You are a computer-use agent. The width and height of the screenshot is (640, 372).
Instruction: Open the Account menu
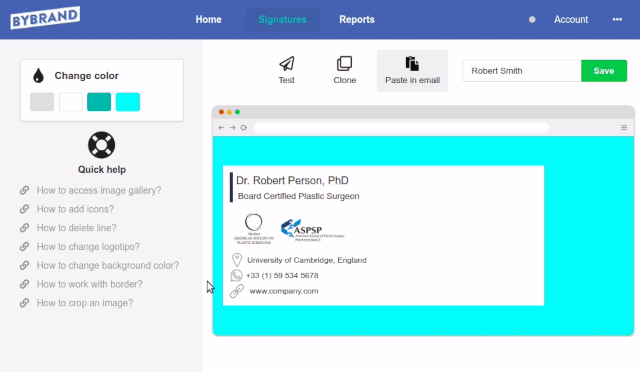[571, 19]
